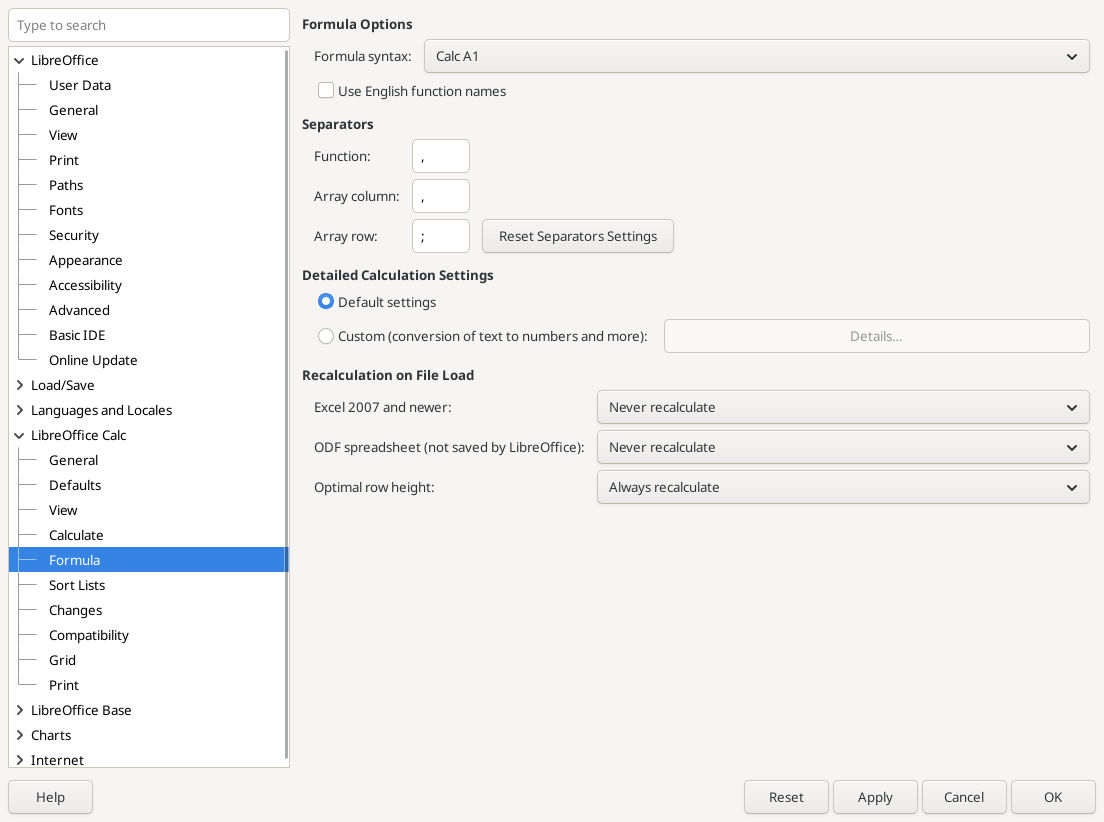Open the Changes options page
The image size is (1104, 822).
pyautogui.click(x=75, y=611)
